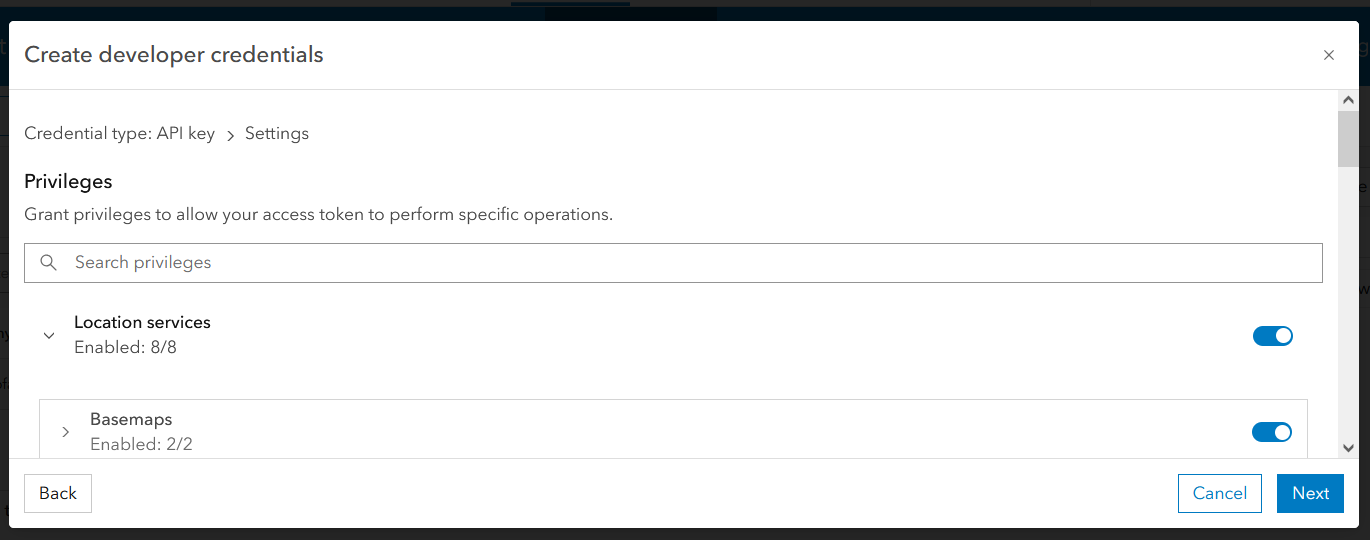Viewport: 1370px width, 540px height.
Task: Click the Location services label
Action: point(142,323)
